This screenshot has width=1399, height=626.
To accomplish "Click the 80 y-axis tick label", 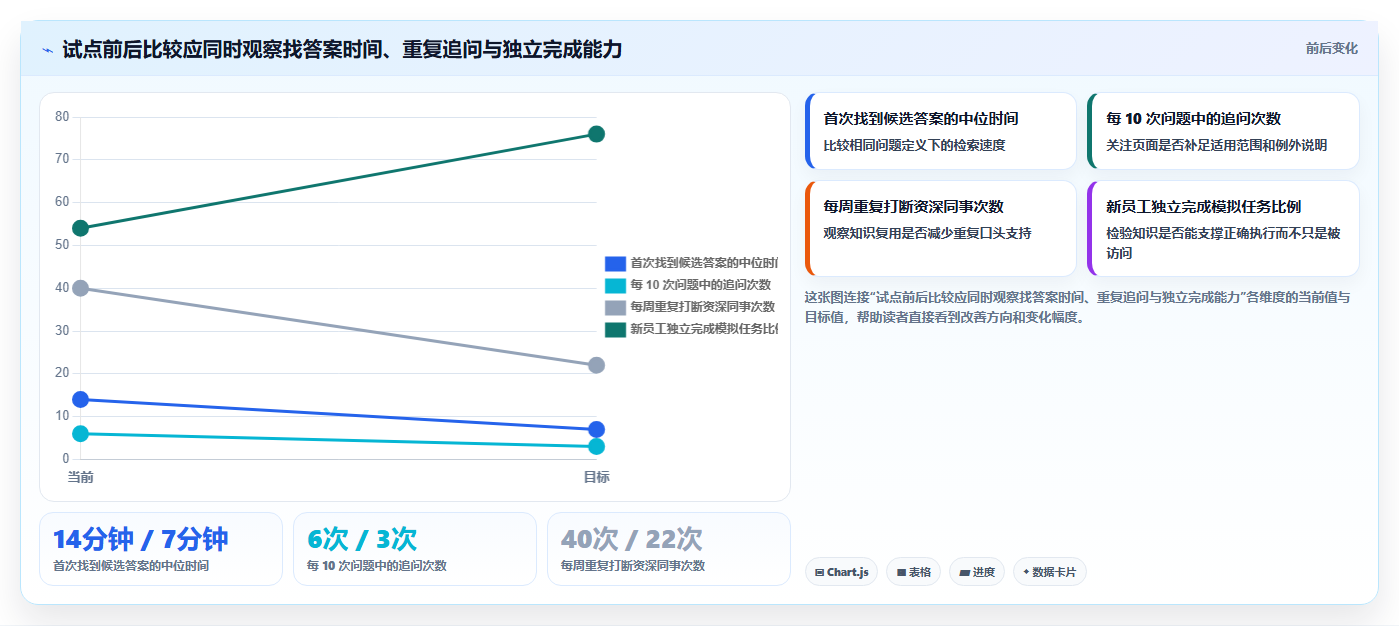I will coord(62,117).
